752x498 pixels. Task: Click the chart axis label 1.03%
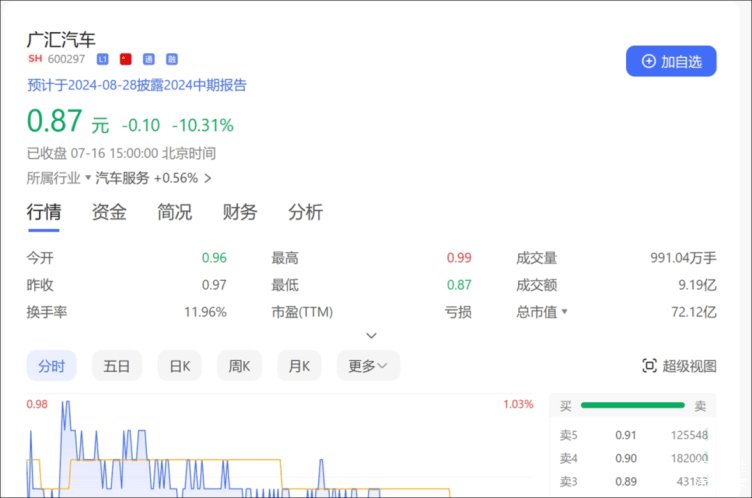[518, 404]
